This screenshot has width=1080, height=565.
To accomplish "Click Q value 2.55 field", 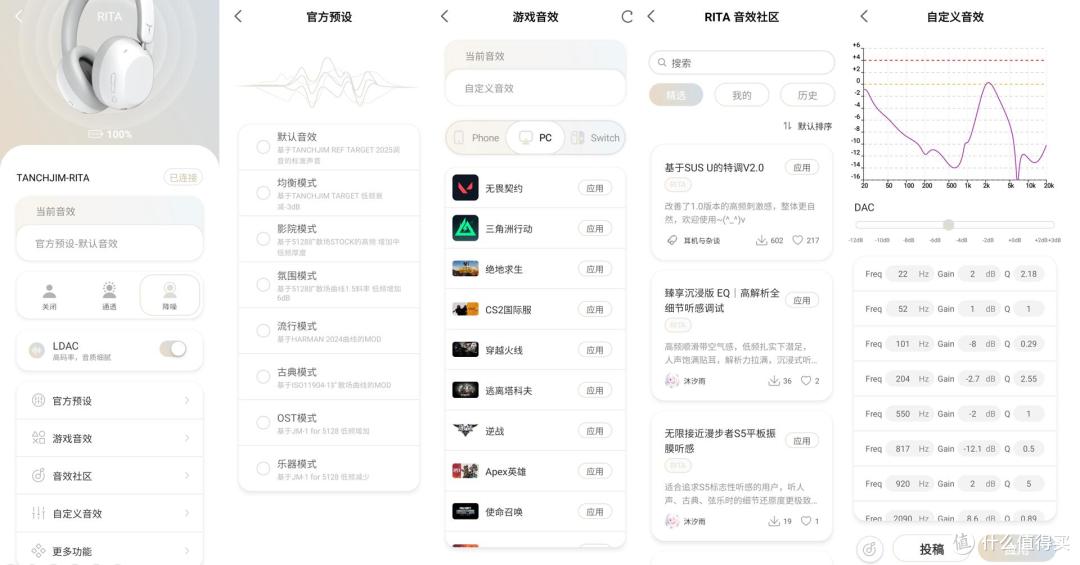I will click(1028, 379).
